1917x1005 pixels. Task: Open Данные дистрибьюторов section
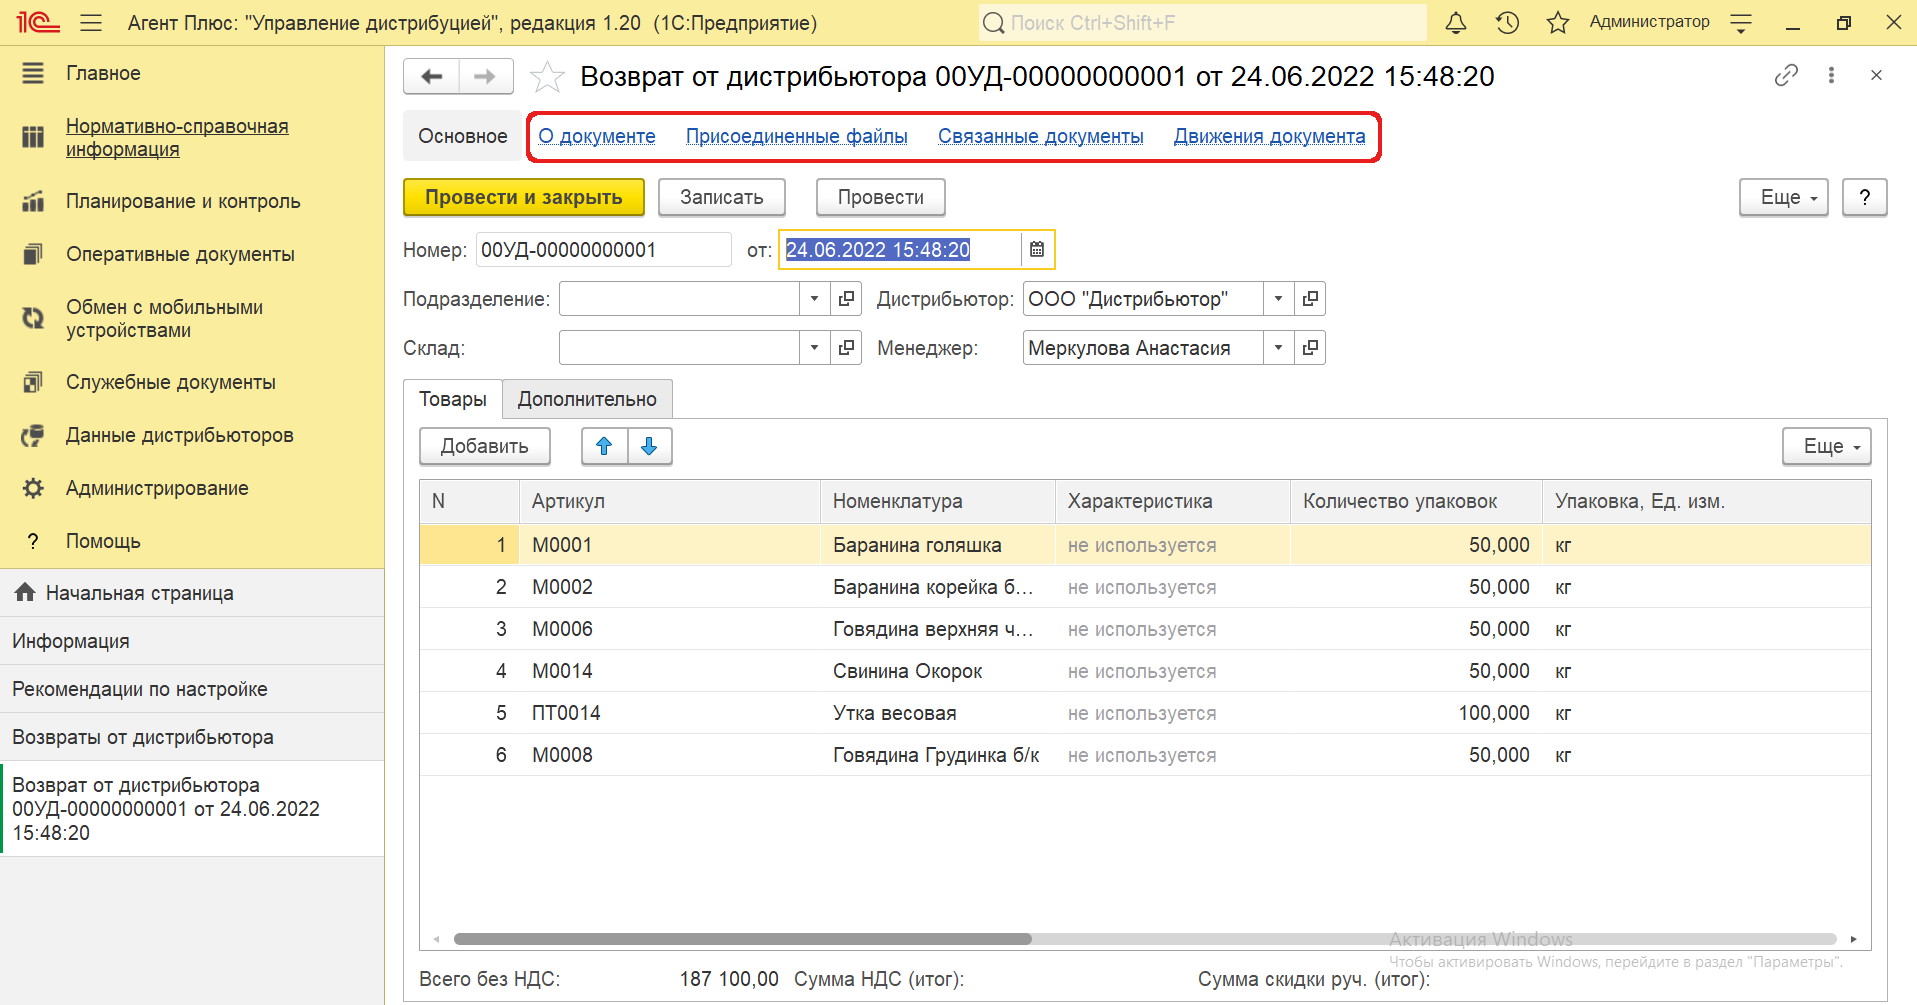coord(180,435)
